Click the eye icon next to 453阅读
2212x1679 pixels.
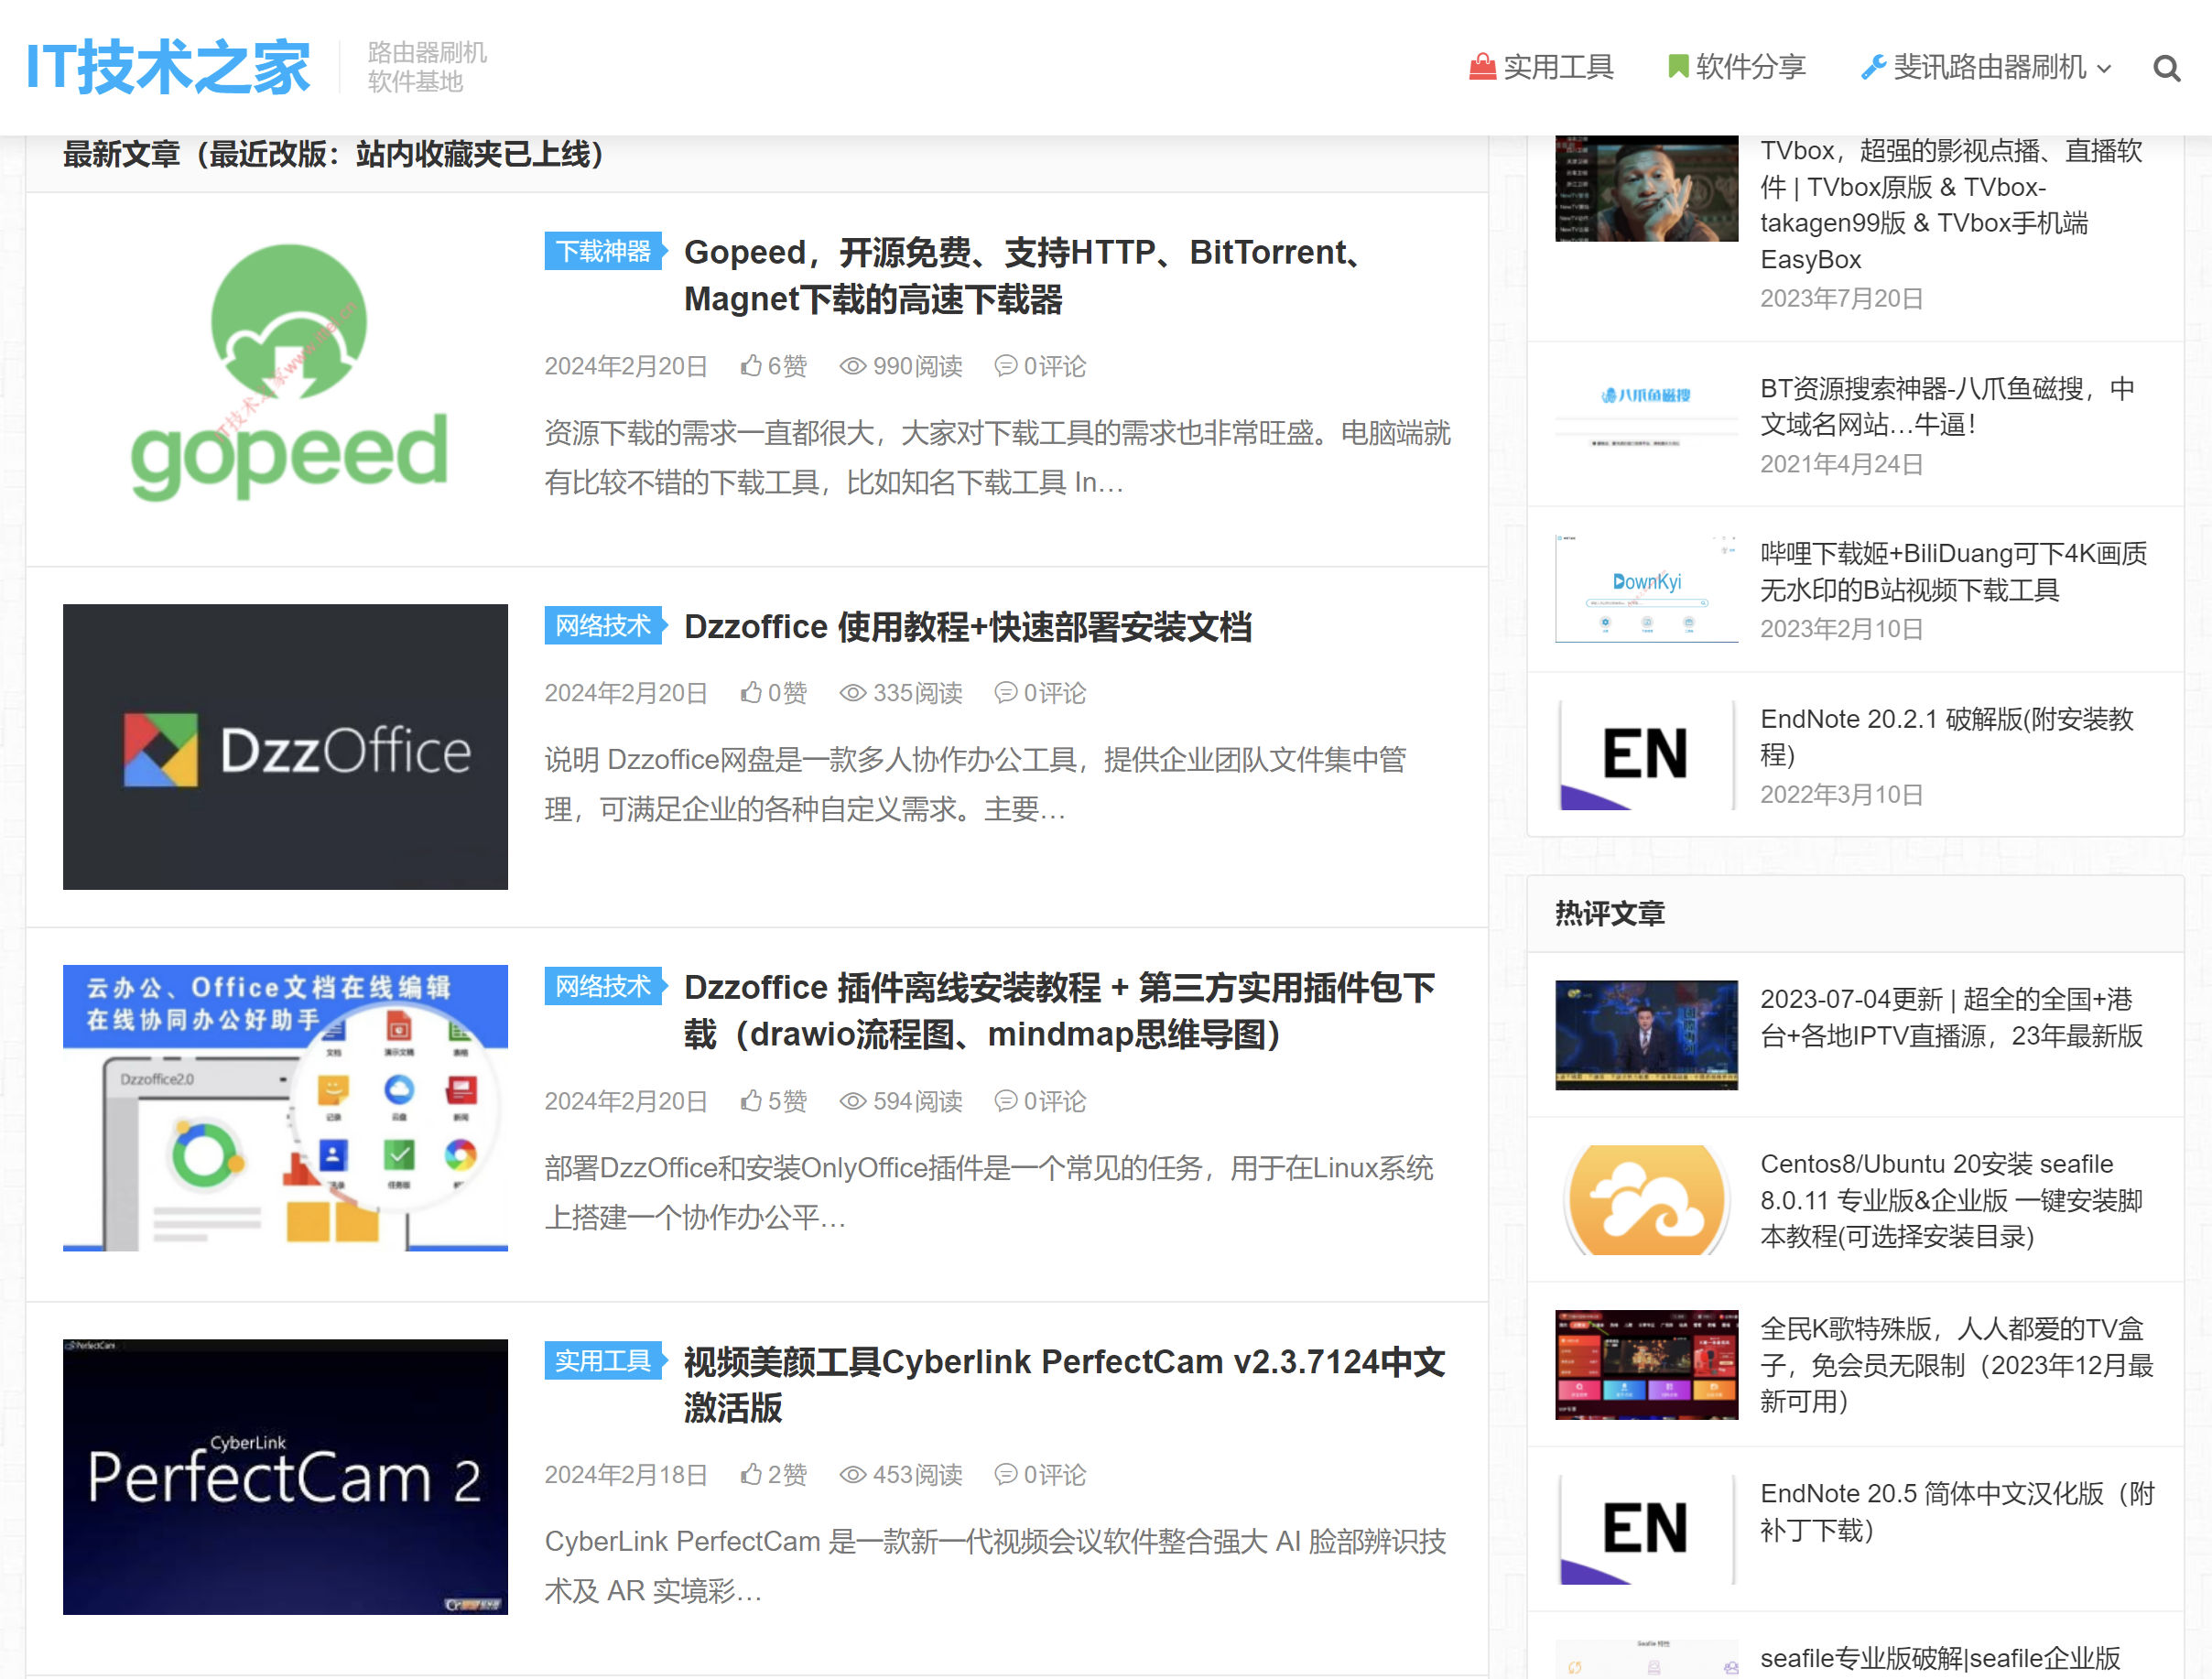tap(852, 1474)
